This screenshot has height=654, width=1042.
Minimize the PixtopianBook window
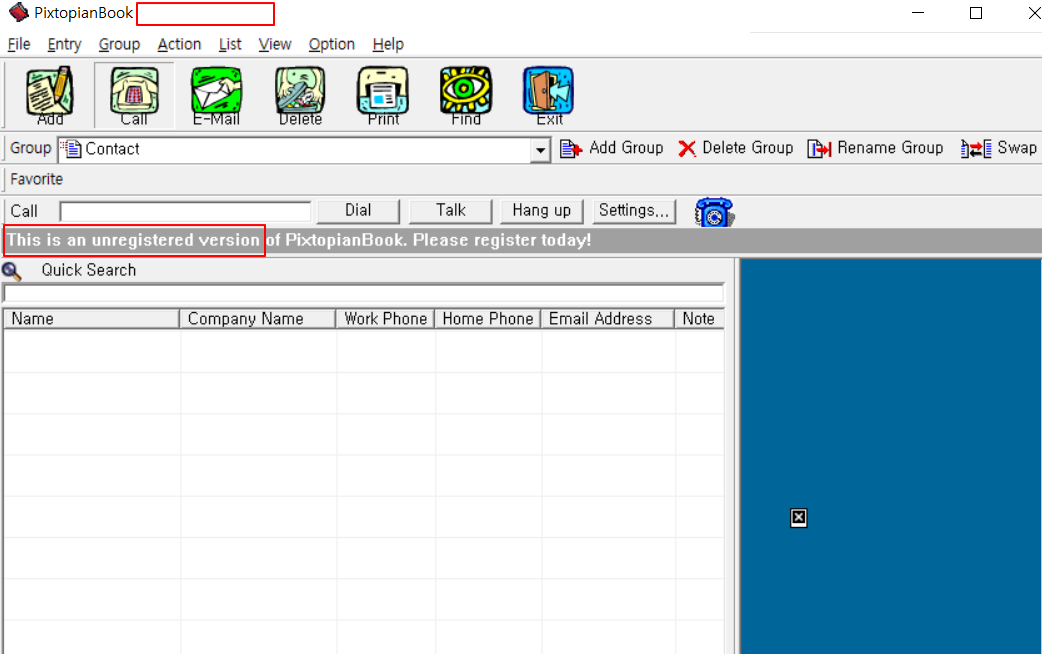918,13
